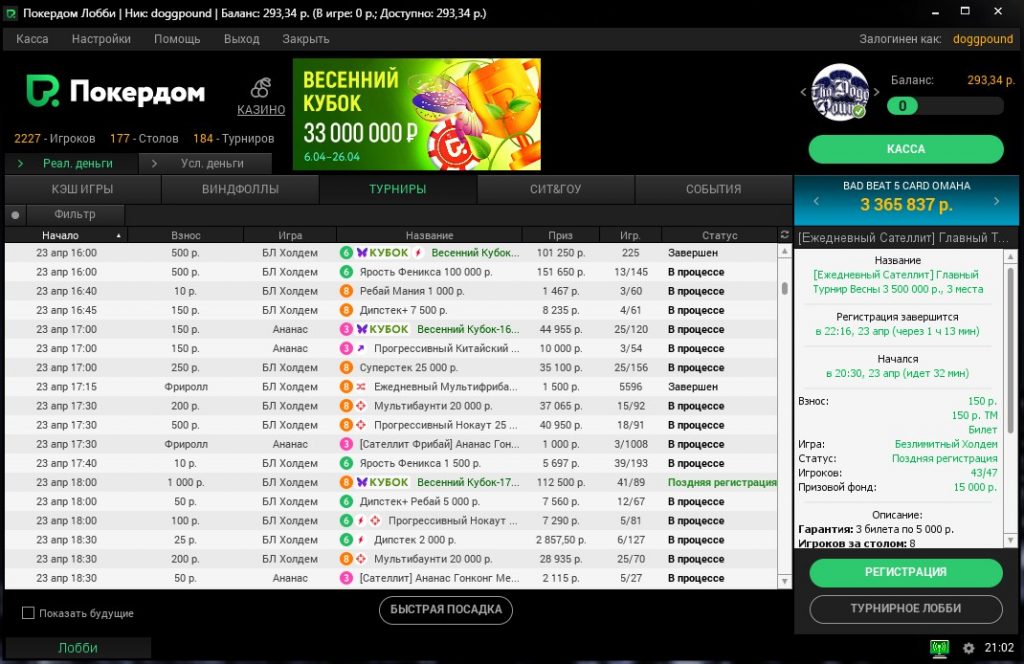Click the green КАССА button
Viewport: 1024px width, 664px height.
pyautogui.click(x=906, y=149)
